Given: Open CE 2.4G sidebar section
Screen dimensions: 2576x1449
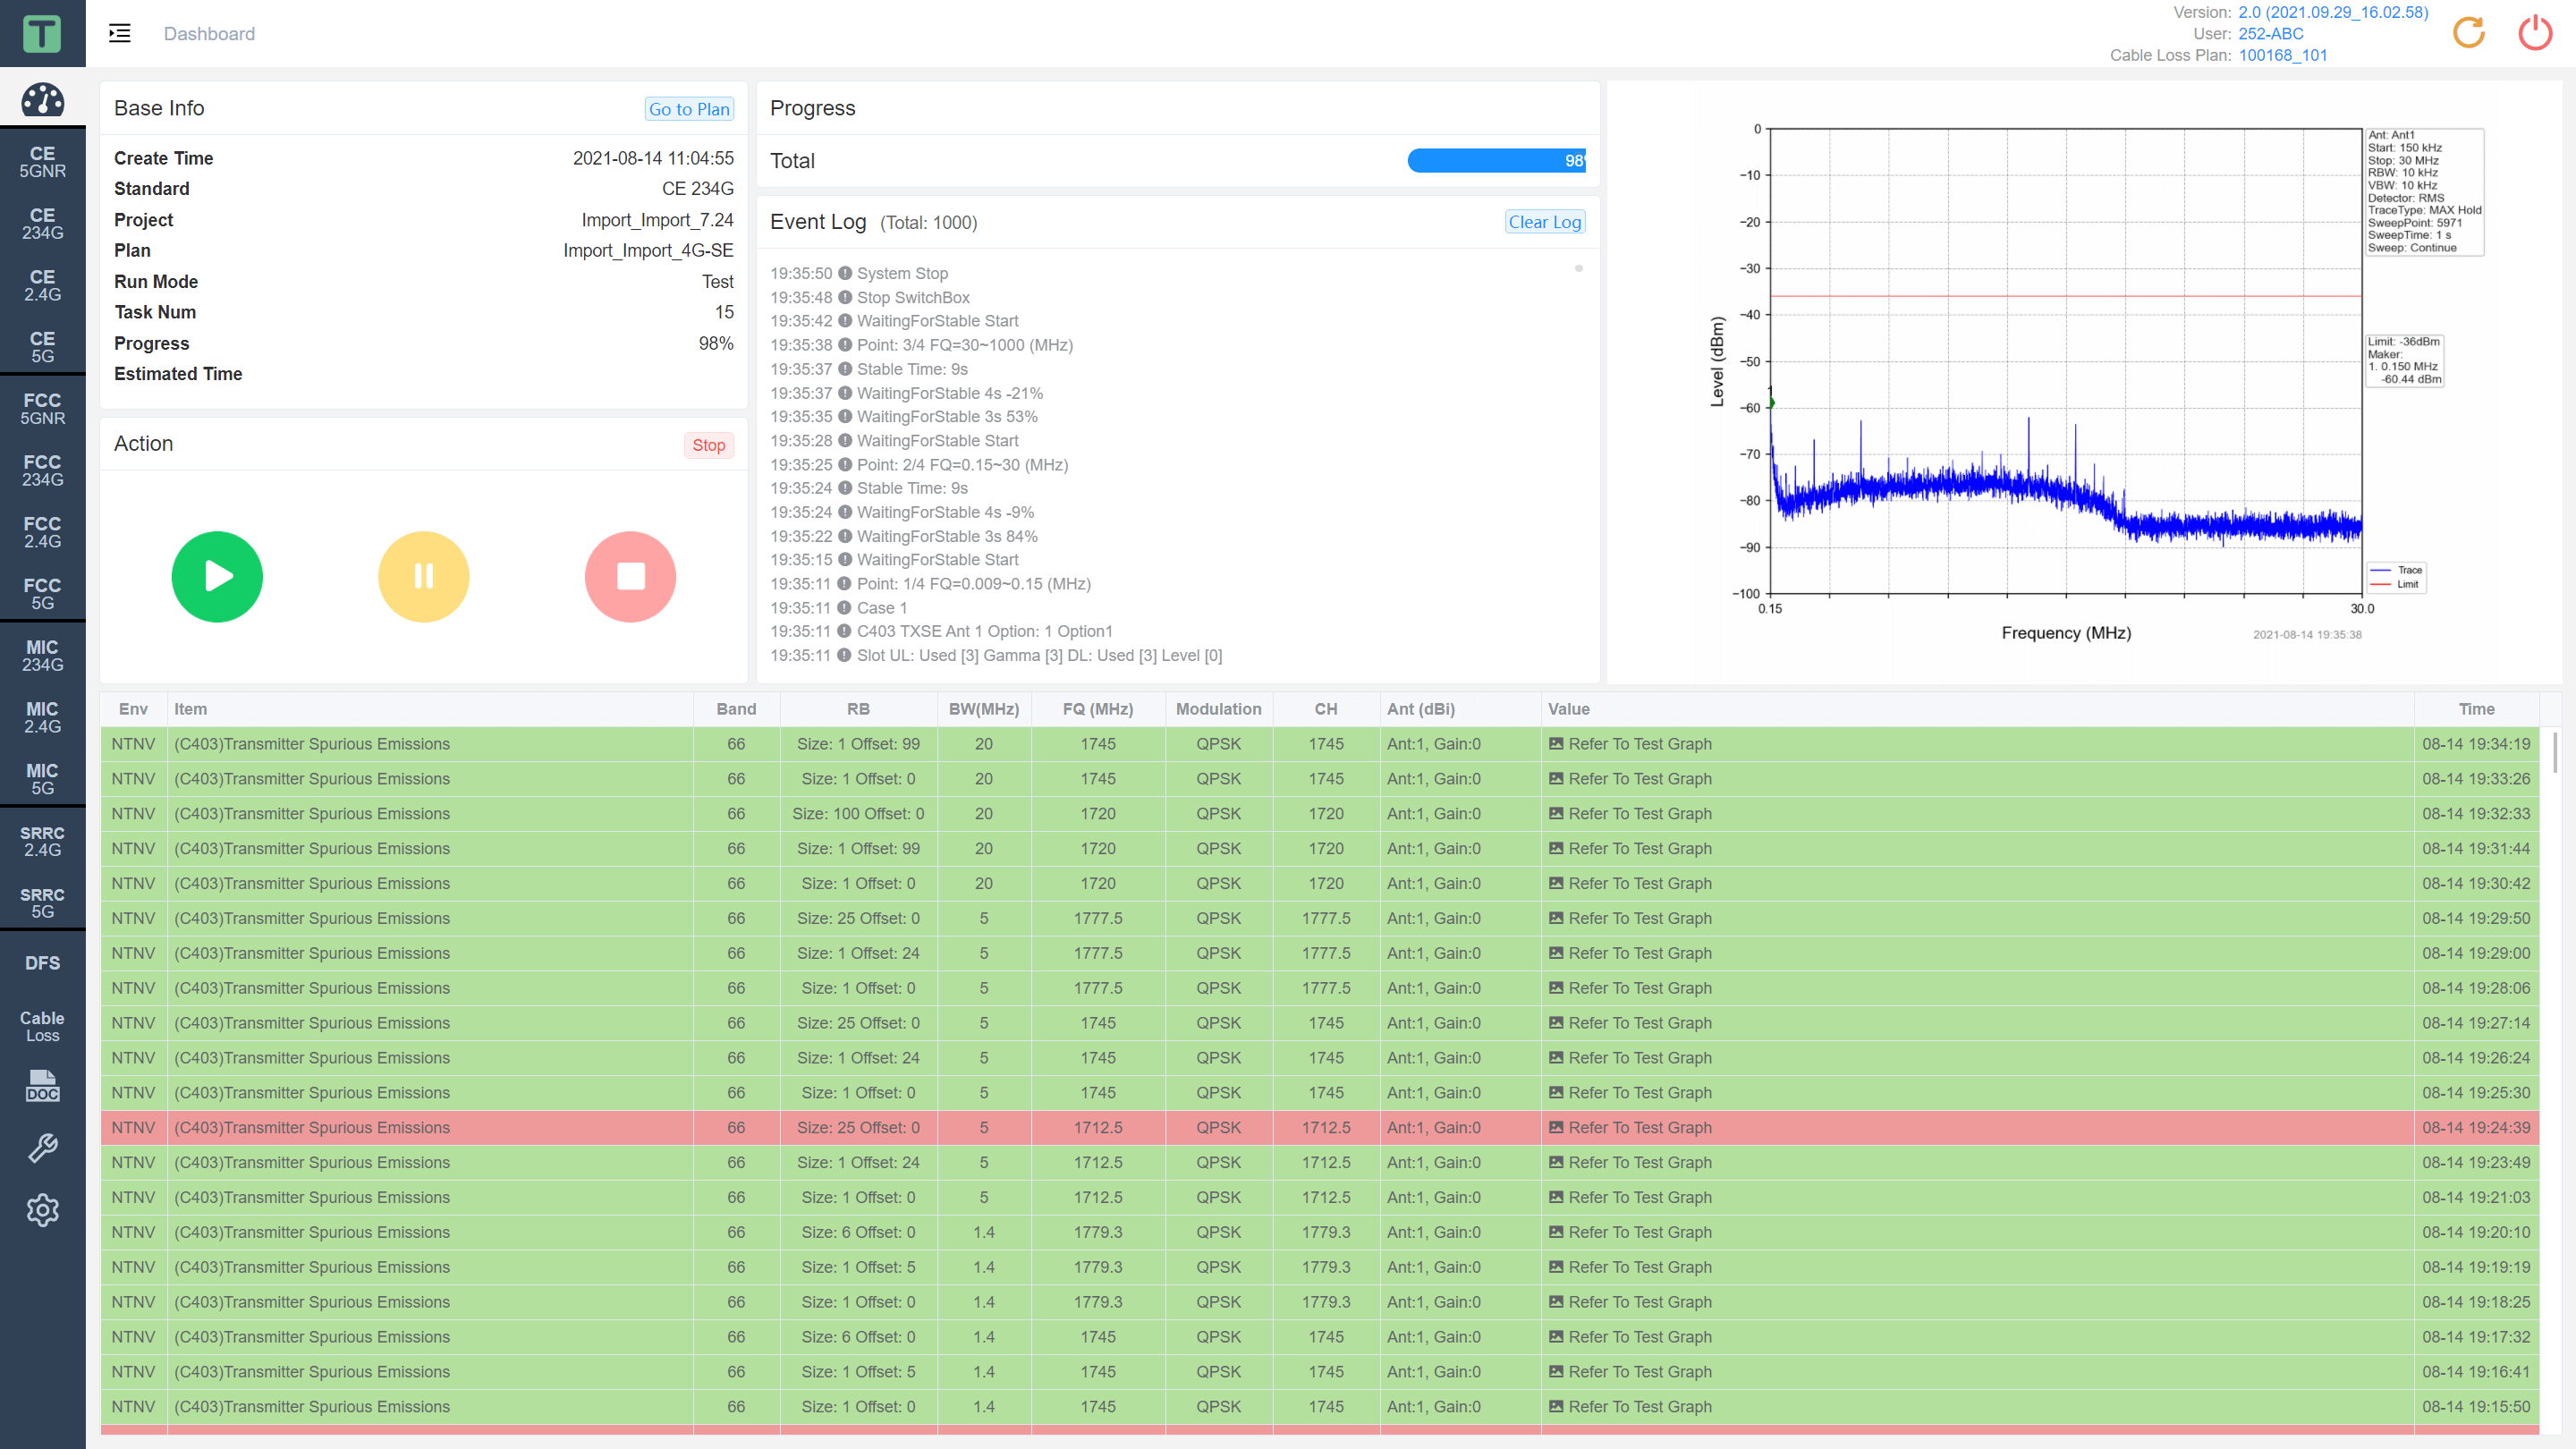Looking at the screenshot, I should click(42, 286).
